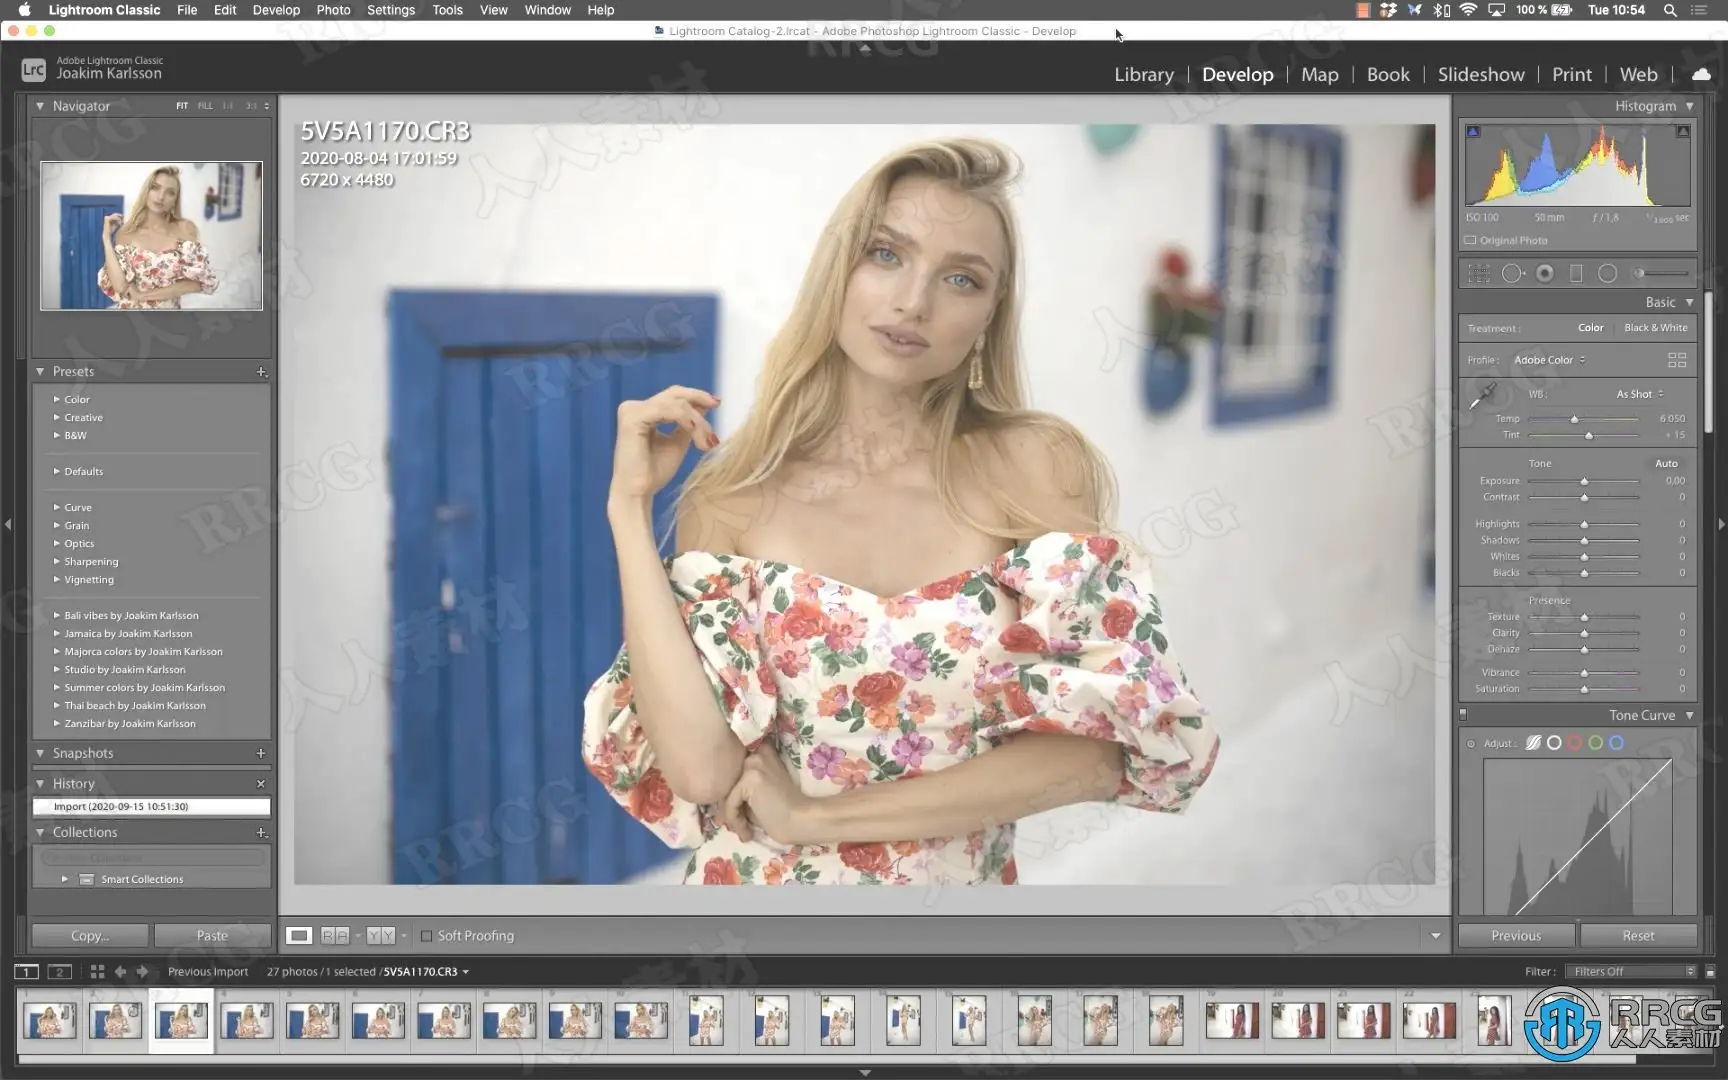Select the Spot Removal tool
This screenshot has width=1728, height=1080.
click(x=1513, y=273)
